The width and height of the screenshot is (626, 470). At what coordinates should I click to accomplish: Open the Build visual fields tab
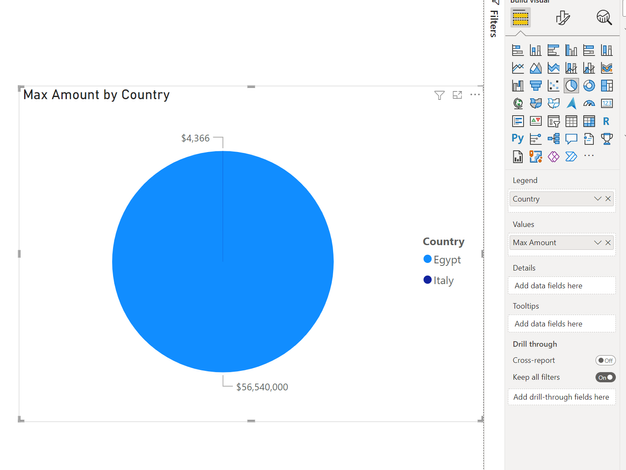(x=520, y=18)
